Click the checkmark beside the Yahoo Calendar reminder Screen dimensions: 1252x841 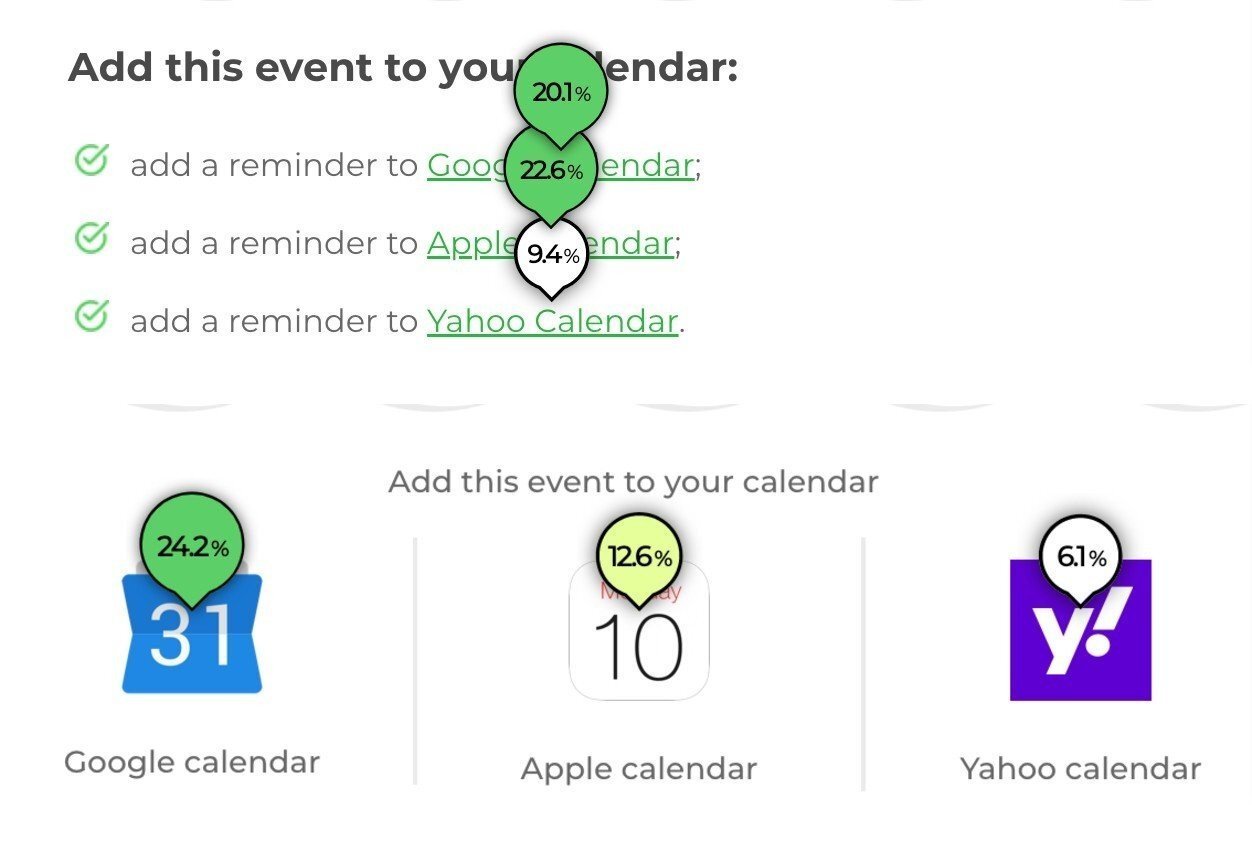(x=91, y=316)
